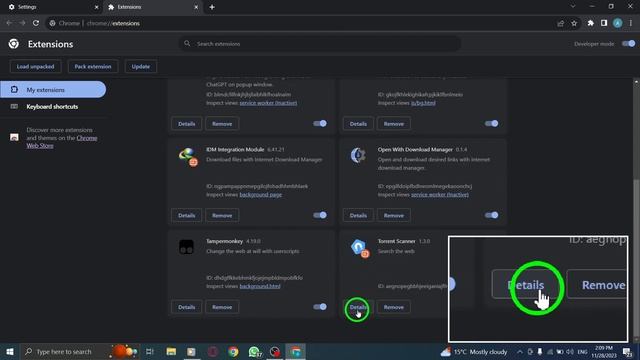The height and width of the screenshot is (360, 640).
Task: Open a new browser tab
Action: click(x=212, y=7)
